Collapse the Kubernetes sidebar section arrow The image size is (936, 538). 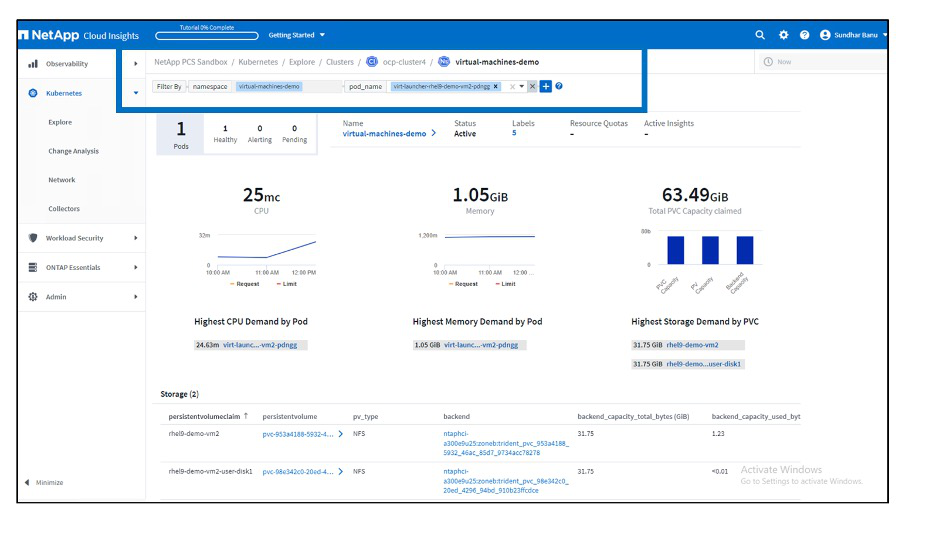[135, 94]
